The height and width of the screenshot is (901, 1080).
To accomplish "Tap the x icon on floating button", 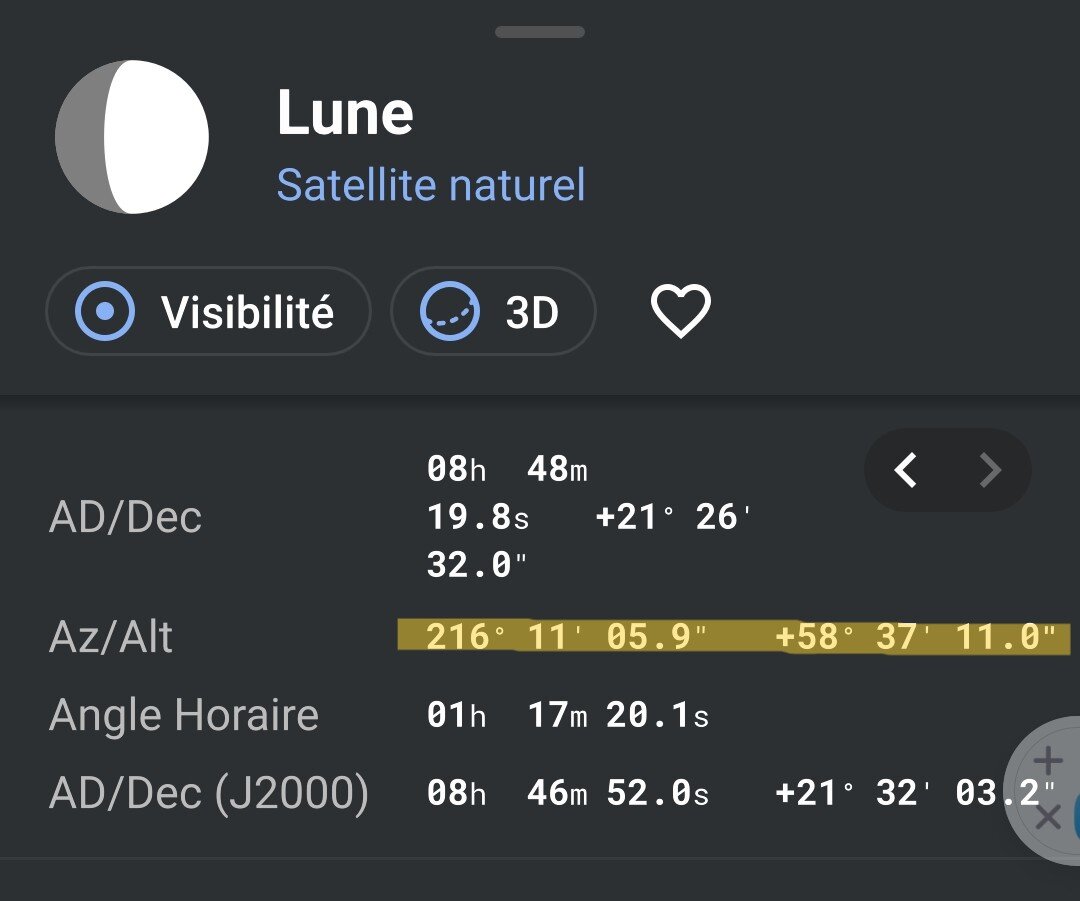I will (x=1047, y=818).
